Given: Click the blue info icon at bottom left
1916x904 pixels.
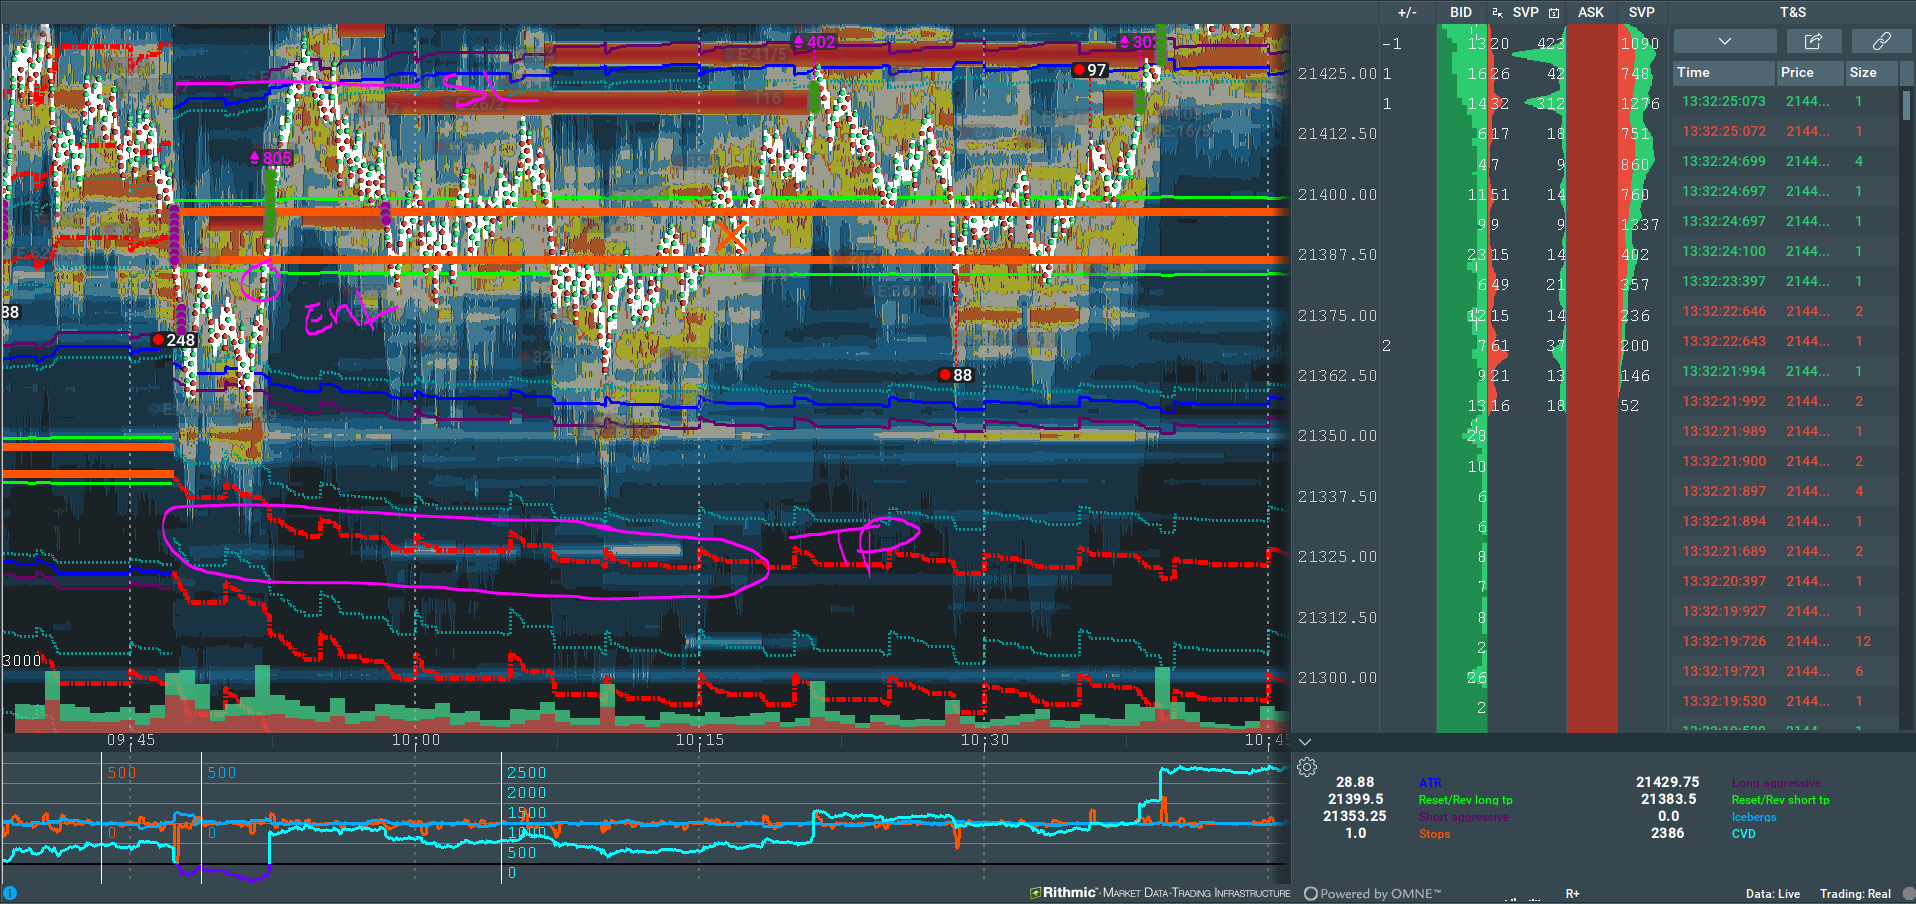Looking at the screenshot, I should pos(10,893).
